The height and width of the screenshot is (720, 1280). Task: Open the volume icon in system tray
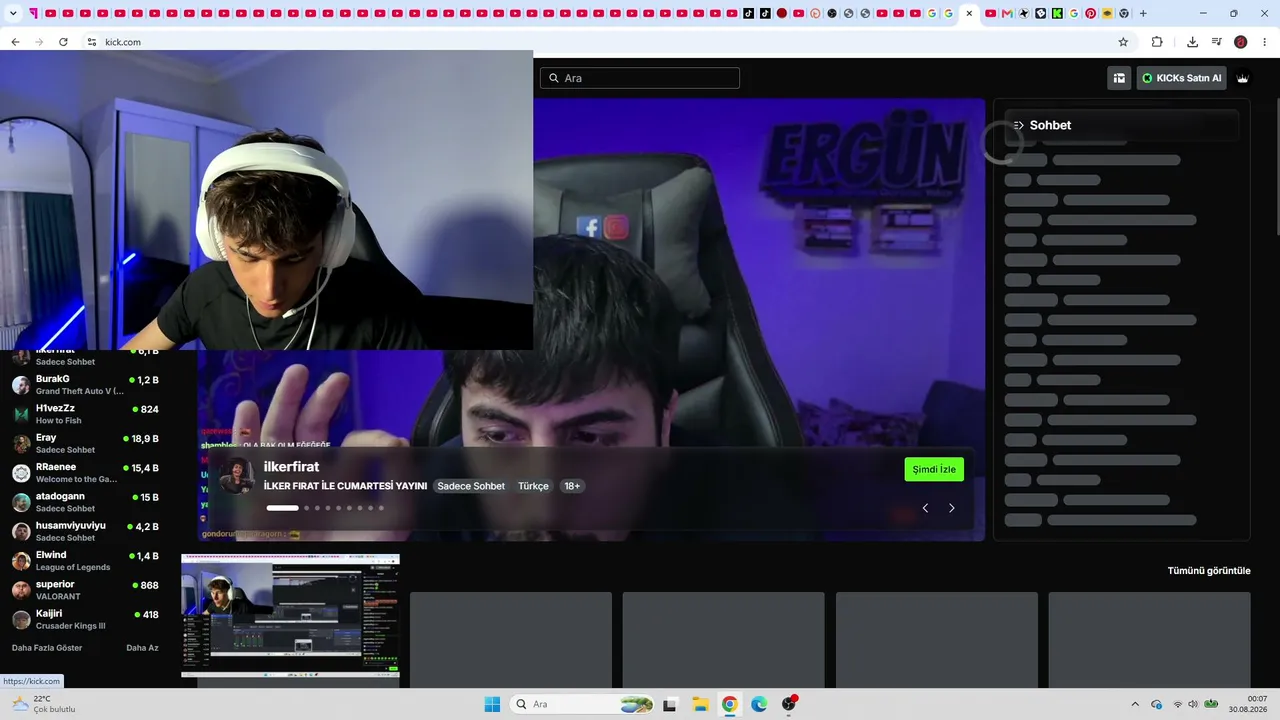pyautogui.click(x=1192, y=704)
